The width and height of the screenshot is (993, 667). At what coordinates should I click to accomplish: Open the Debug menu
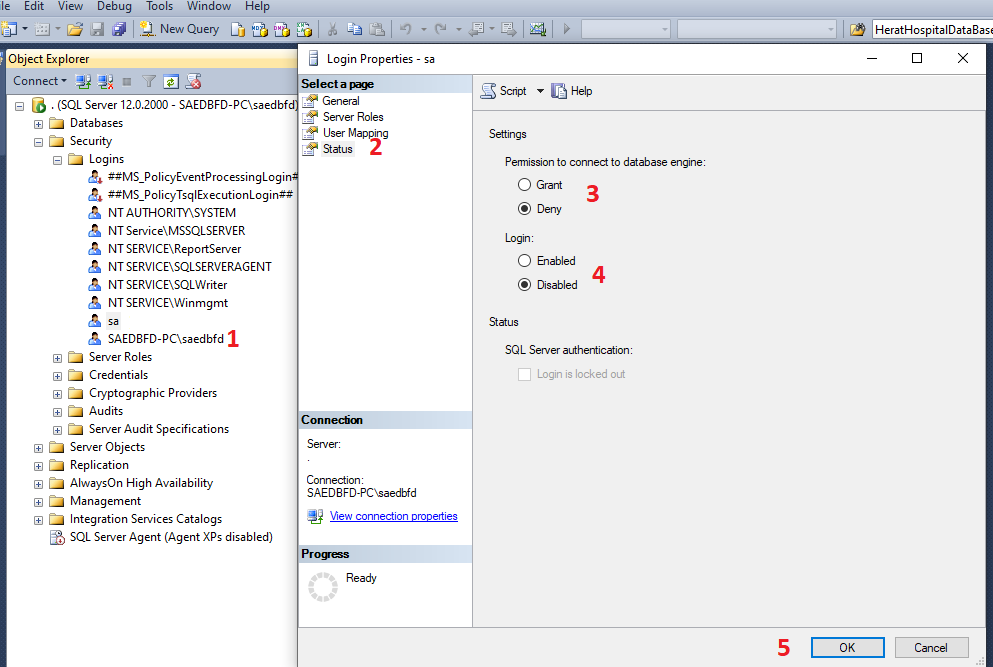click(114, 6)
